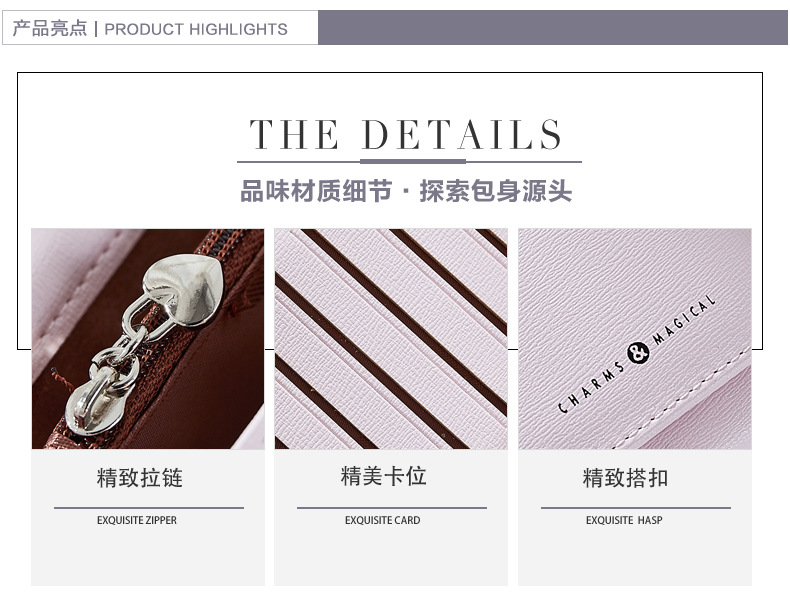Image resolution: width=790 pixels, height=599 pixels.
Task: Click the zipper close-up photo
Action: point(148,339)
